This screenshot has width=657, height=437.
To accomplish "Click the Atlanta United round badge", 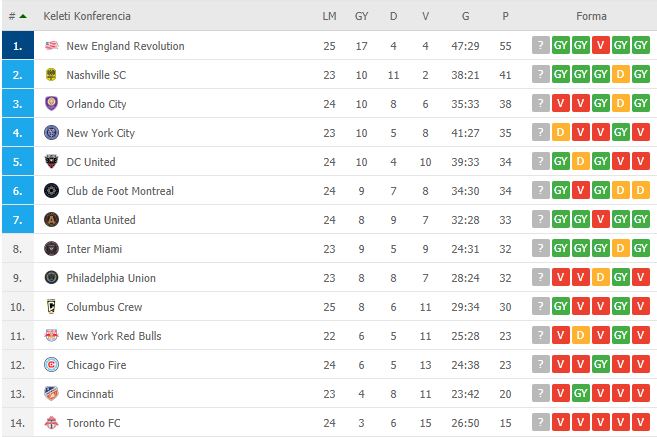I will pyautogui.click(x=51, y=220).
